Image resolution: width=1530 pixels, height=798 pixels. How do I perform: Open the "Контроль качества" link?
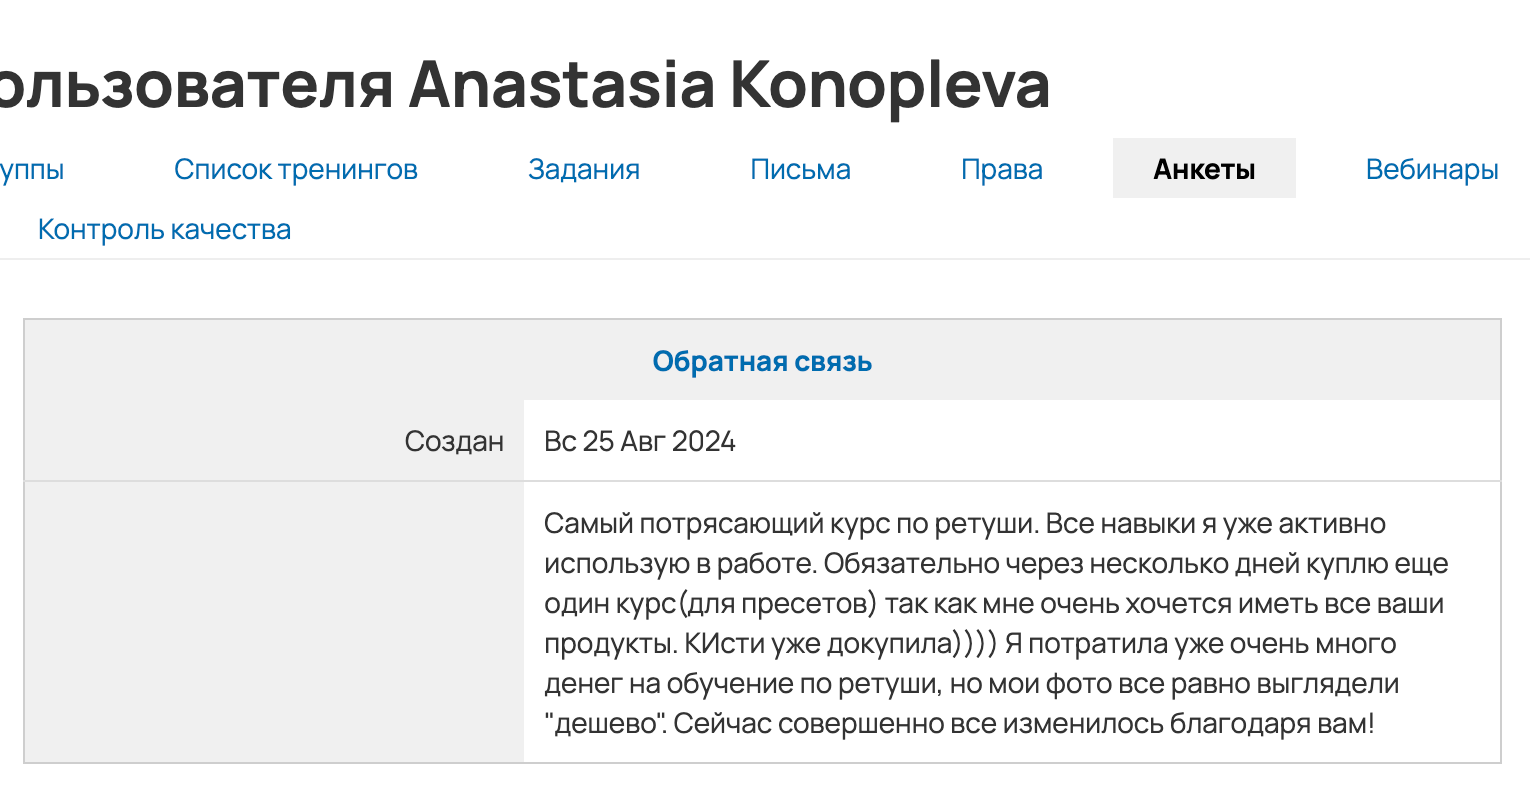point(164,229)
